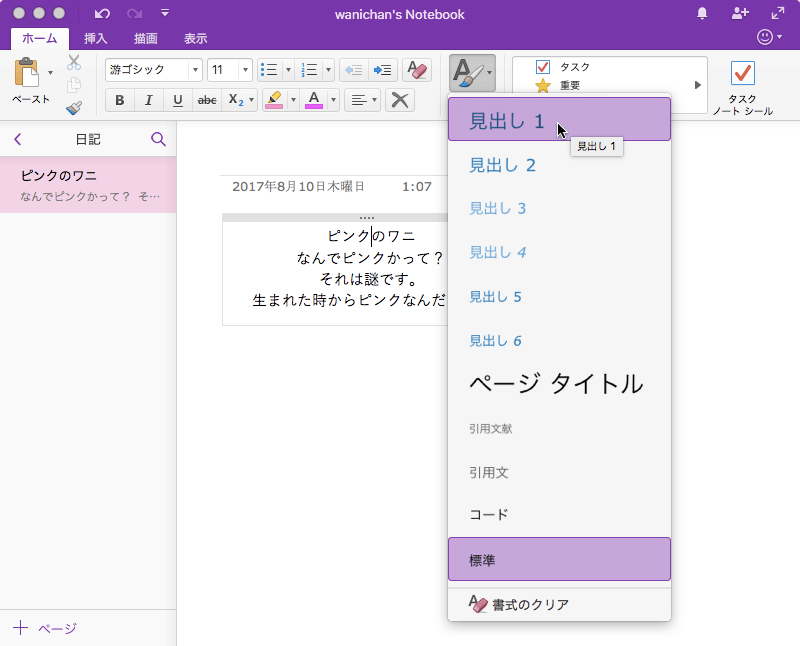
Task: Open notifications bell icon
Action: [x=702, y=13]
